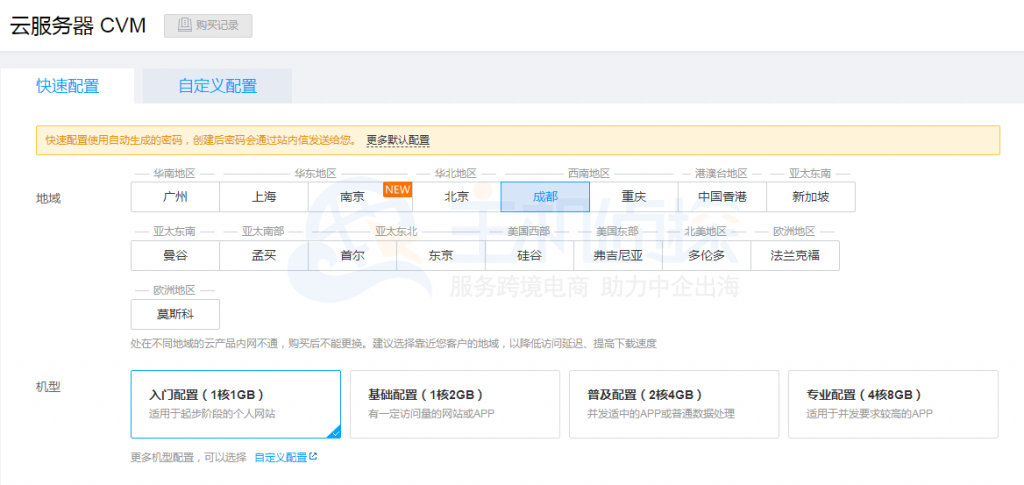Pick the 基础配置 (1核2GB) machine type

click(455, 404)
